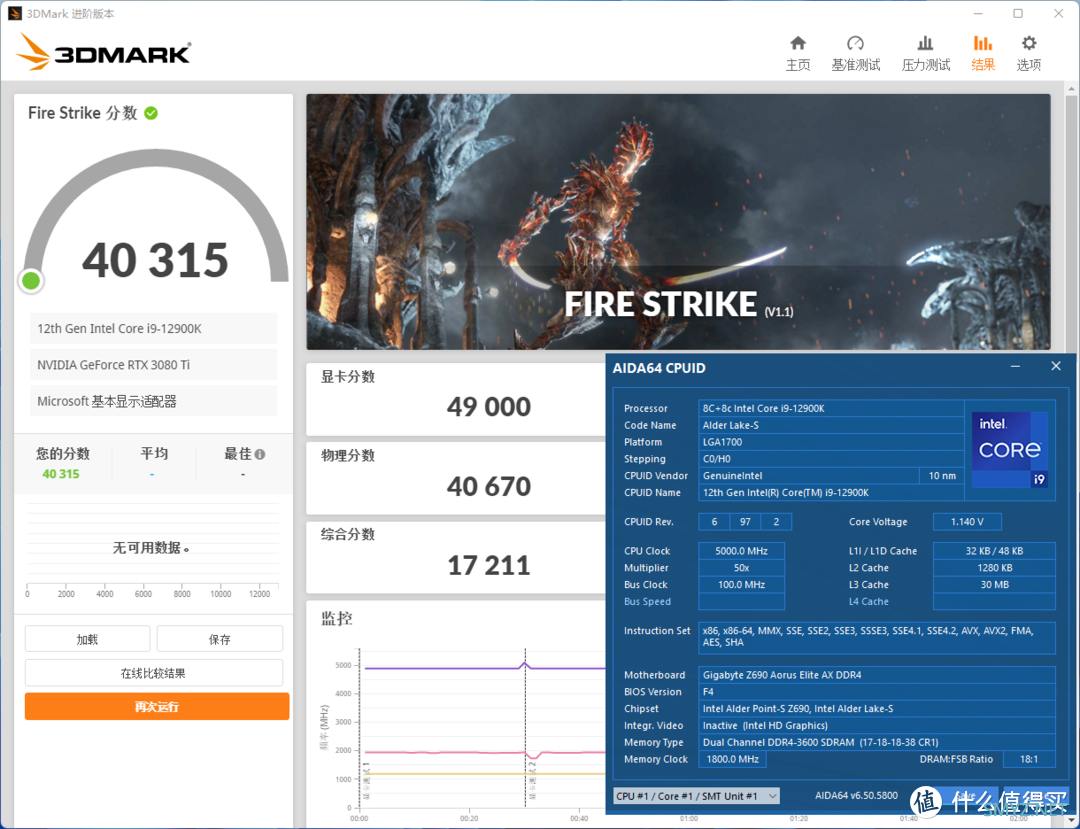Click BIOS Version F4 field
Image resolution: width=1080 pixels, height=829 pixels.
876,692
